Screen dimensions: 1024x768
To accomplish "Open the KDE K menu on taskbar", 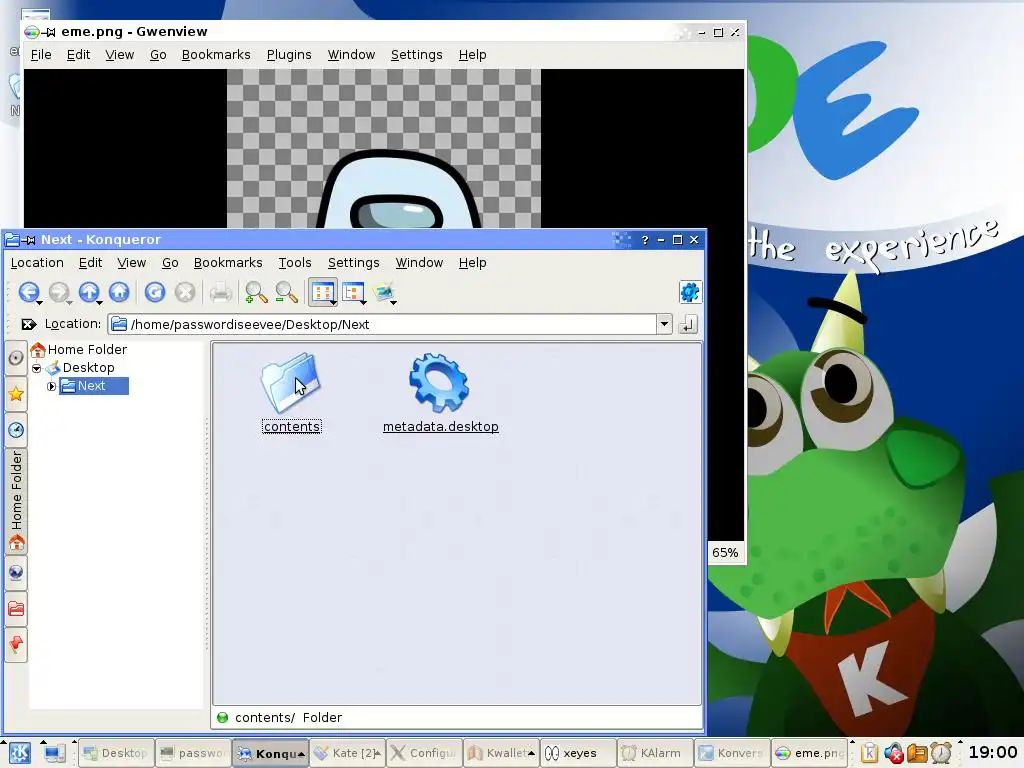I will coord(19,753).
